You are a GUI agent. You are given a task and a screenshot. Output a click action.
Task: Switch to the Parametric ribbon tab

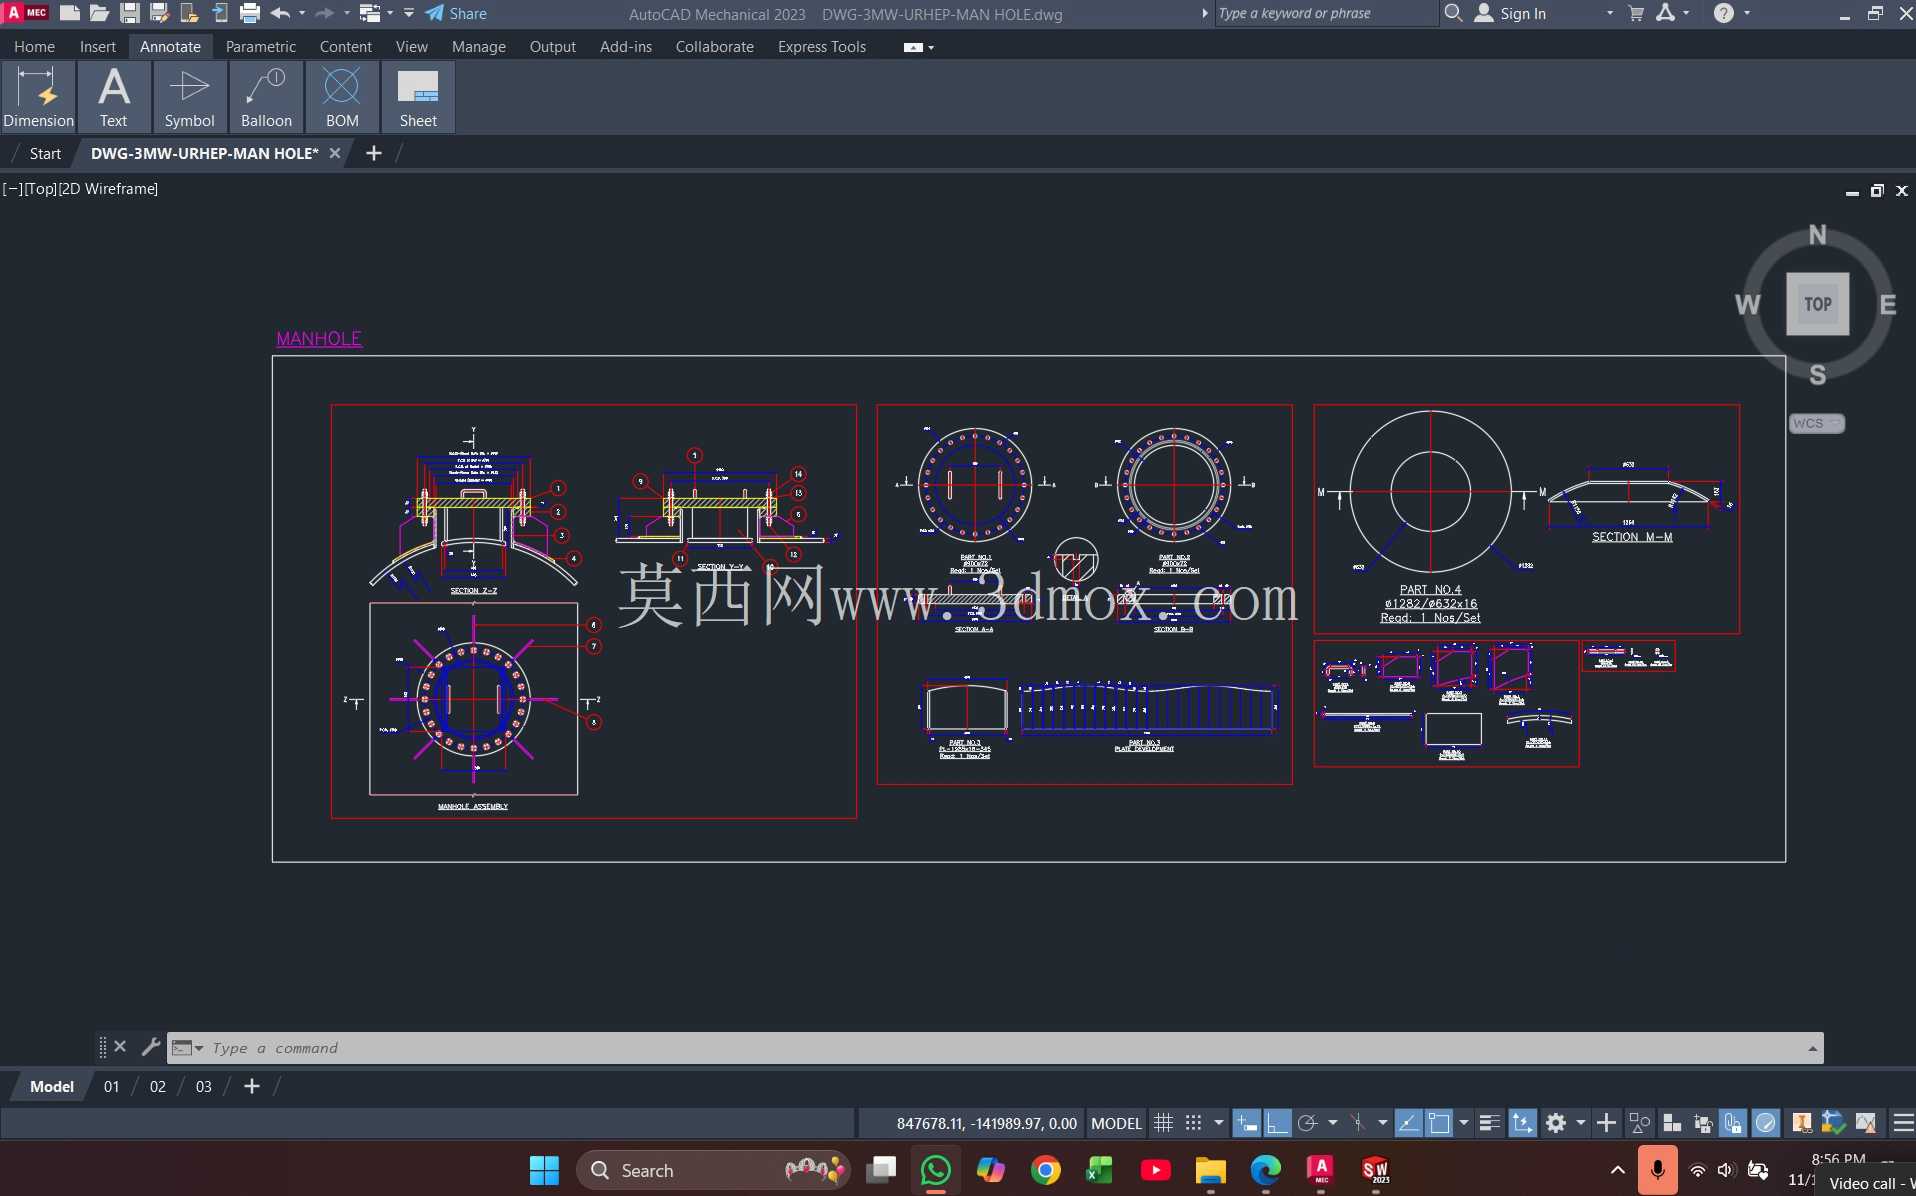(260, 46)
